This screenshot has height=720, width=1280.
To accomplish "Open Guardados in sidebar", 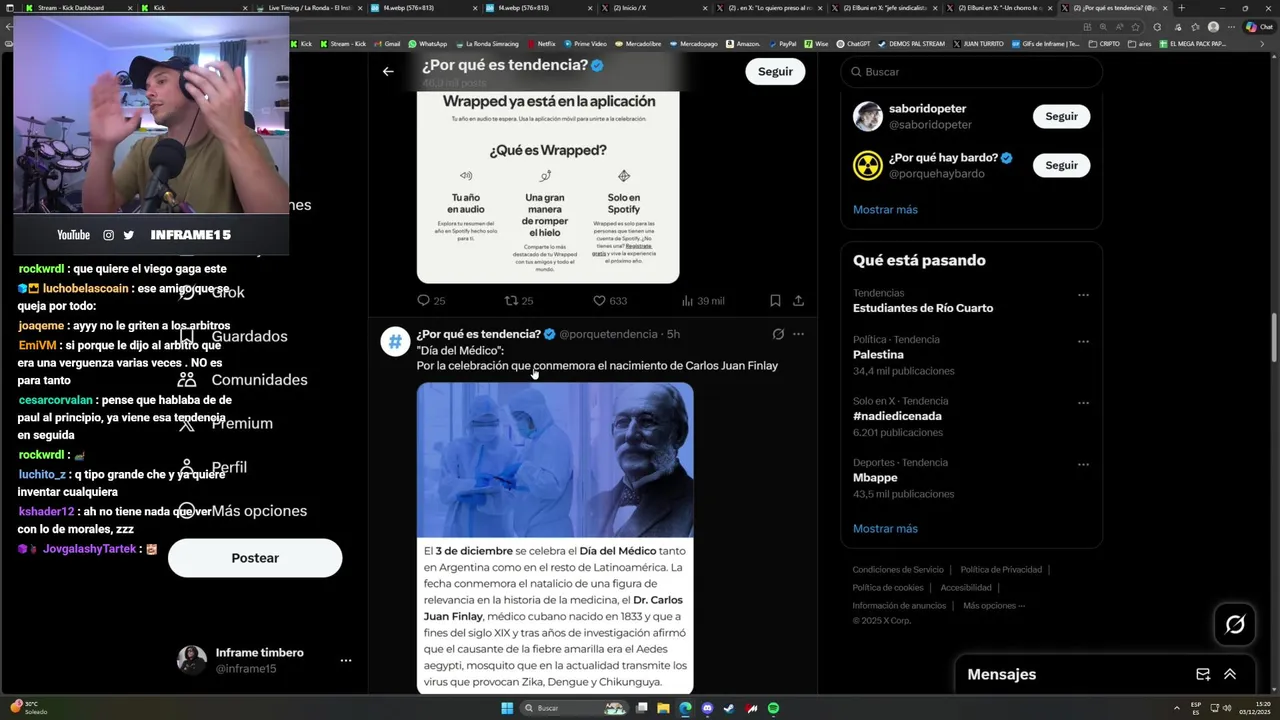I will click(235, 336).
